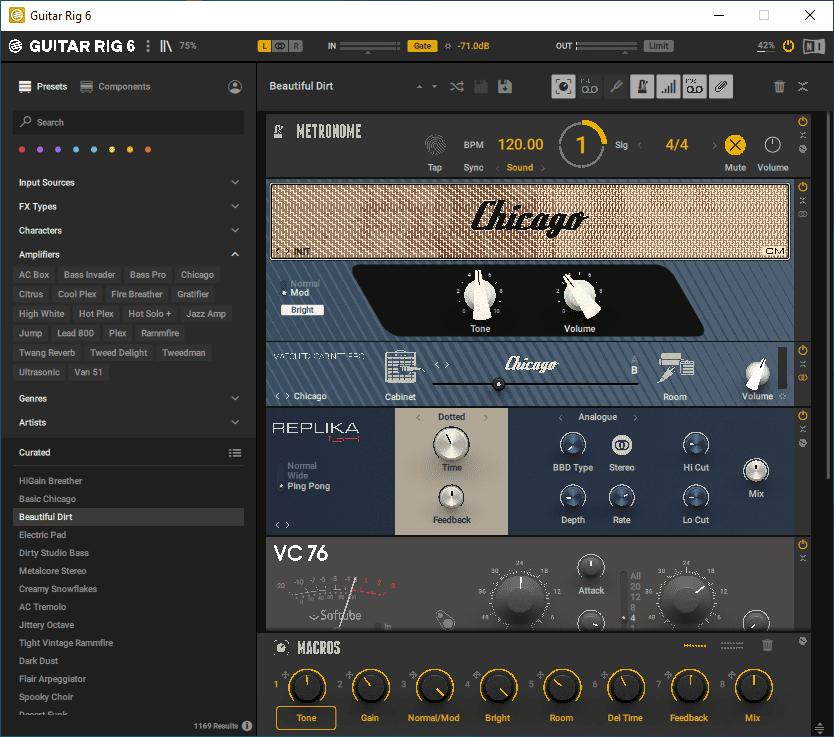
Task: Click the curated list view icon
Action: point(235,453)
